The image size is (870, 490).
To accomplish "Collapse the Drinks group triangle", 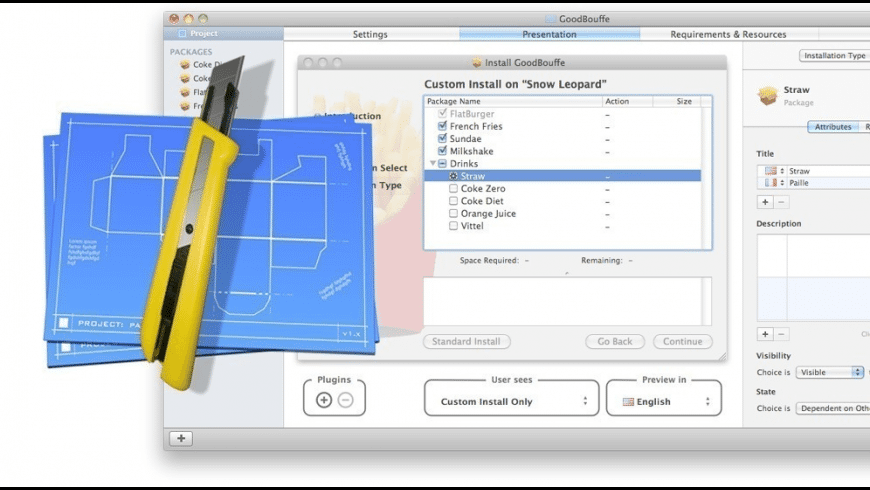I will [x=433, y=163].
